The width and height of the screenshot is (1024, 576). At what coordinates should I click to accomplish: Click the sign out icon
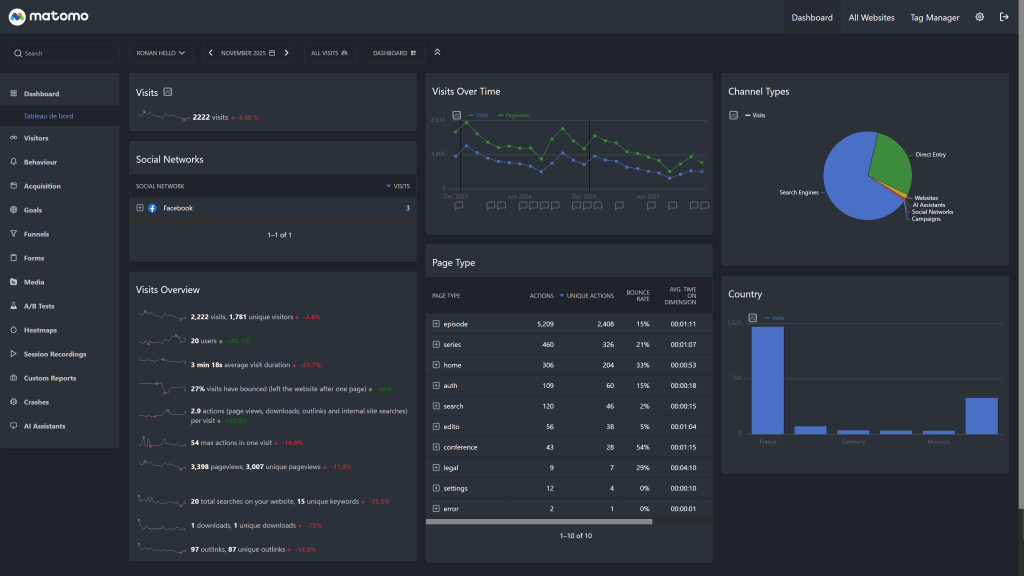(x=1004, y=17)
